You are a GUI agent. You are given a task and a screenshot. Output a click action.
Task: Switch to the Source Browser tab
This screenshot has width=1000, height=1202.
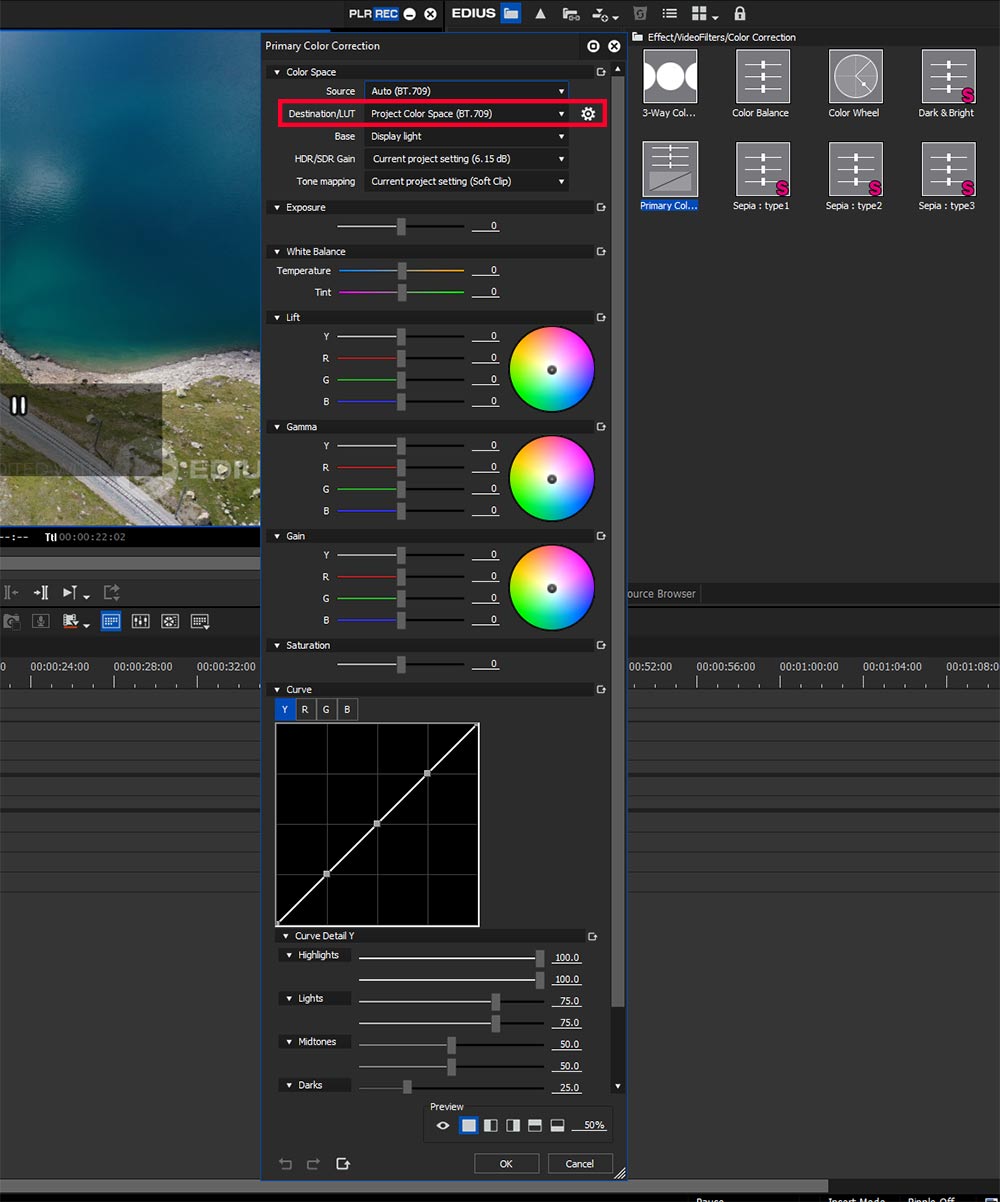[660, 594]
